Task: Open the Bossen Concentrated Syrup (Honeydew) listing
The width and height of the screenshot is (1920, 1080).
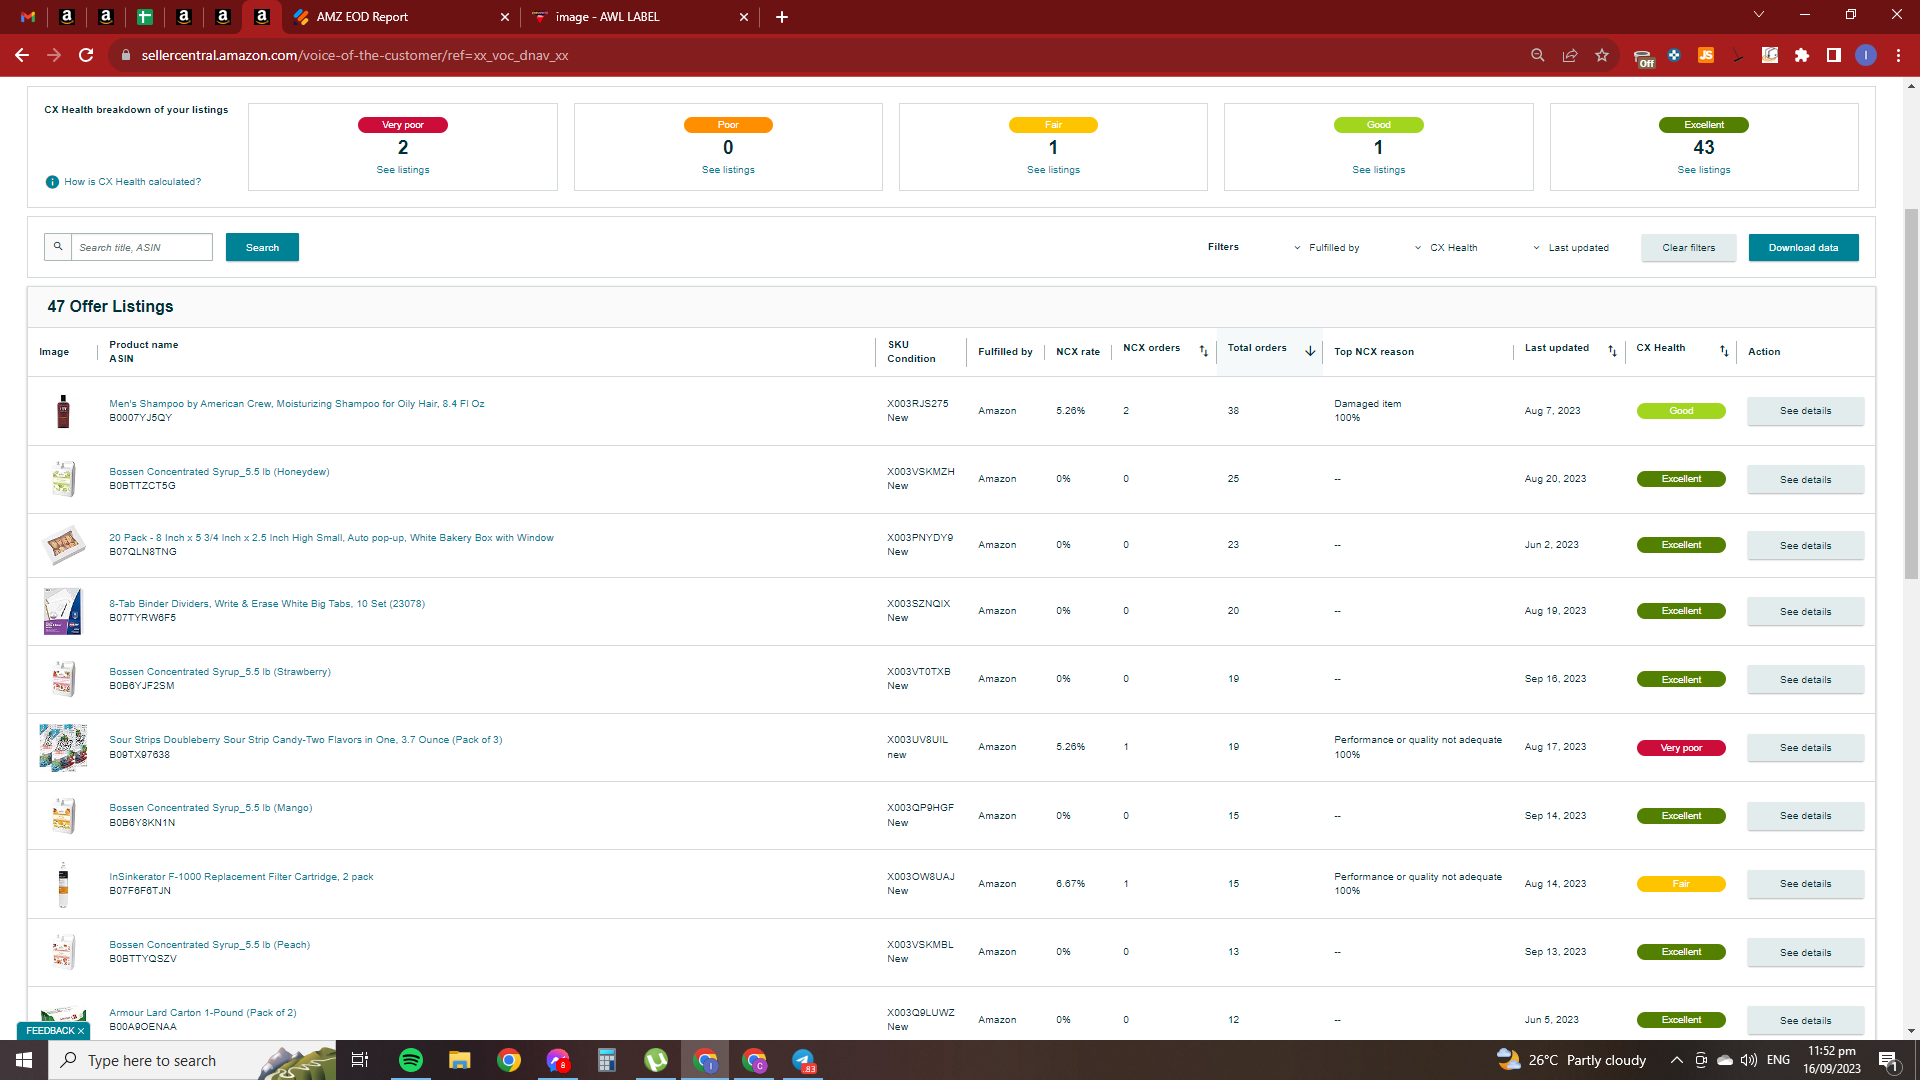Action: pos(219,472)
